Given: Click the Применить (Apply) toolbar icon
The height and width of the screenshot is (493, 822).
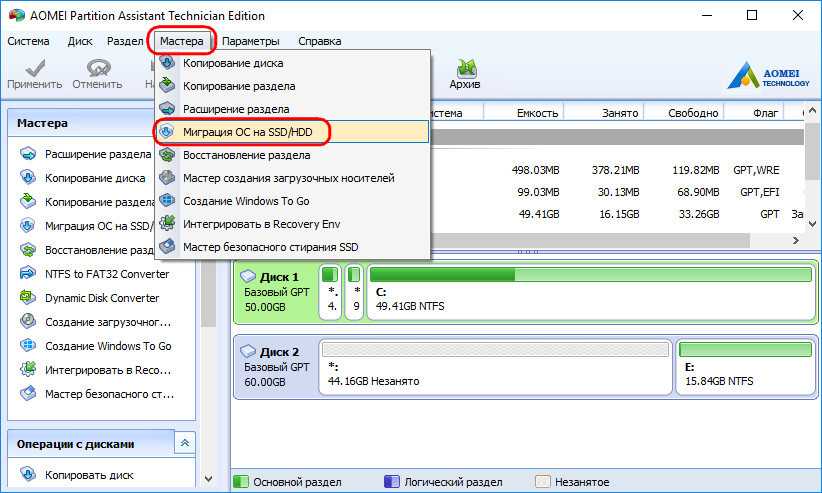Looking at the screenshot, I should coord(35,70).
